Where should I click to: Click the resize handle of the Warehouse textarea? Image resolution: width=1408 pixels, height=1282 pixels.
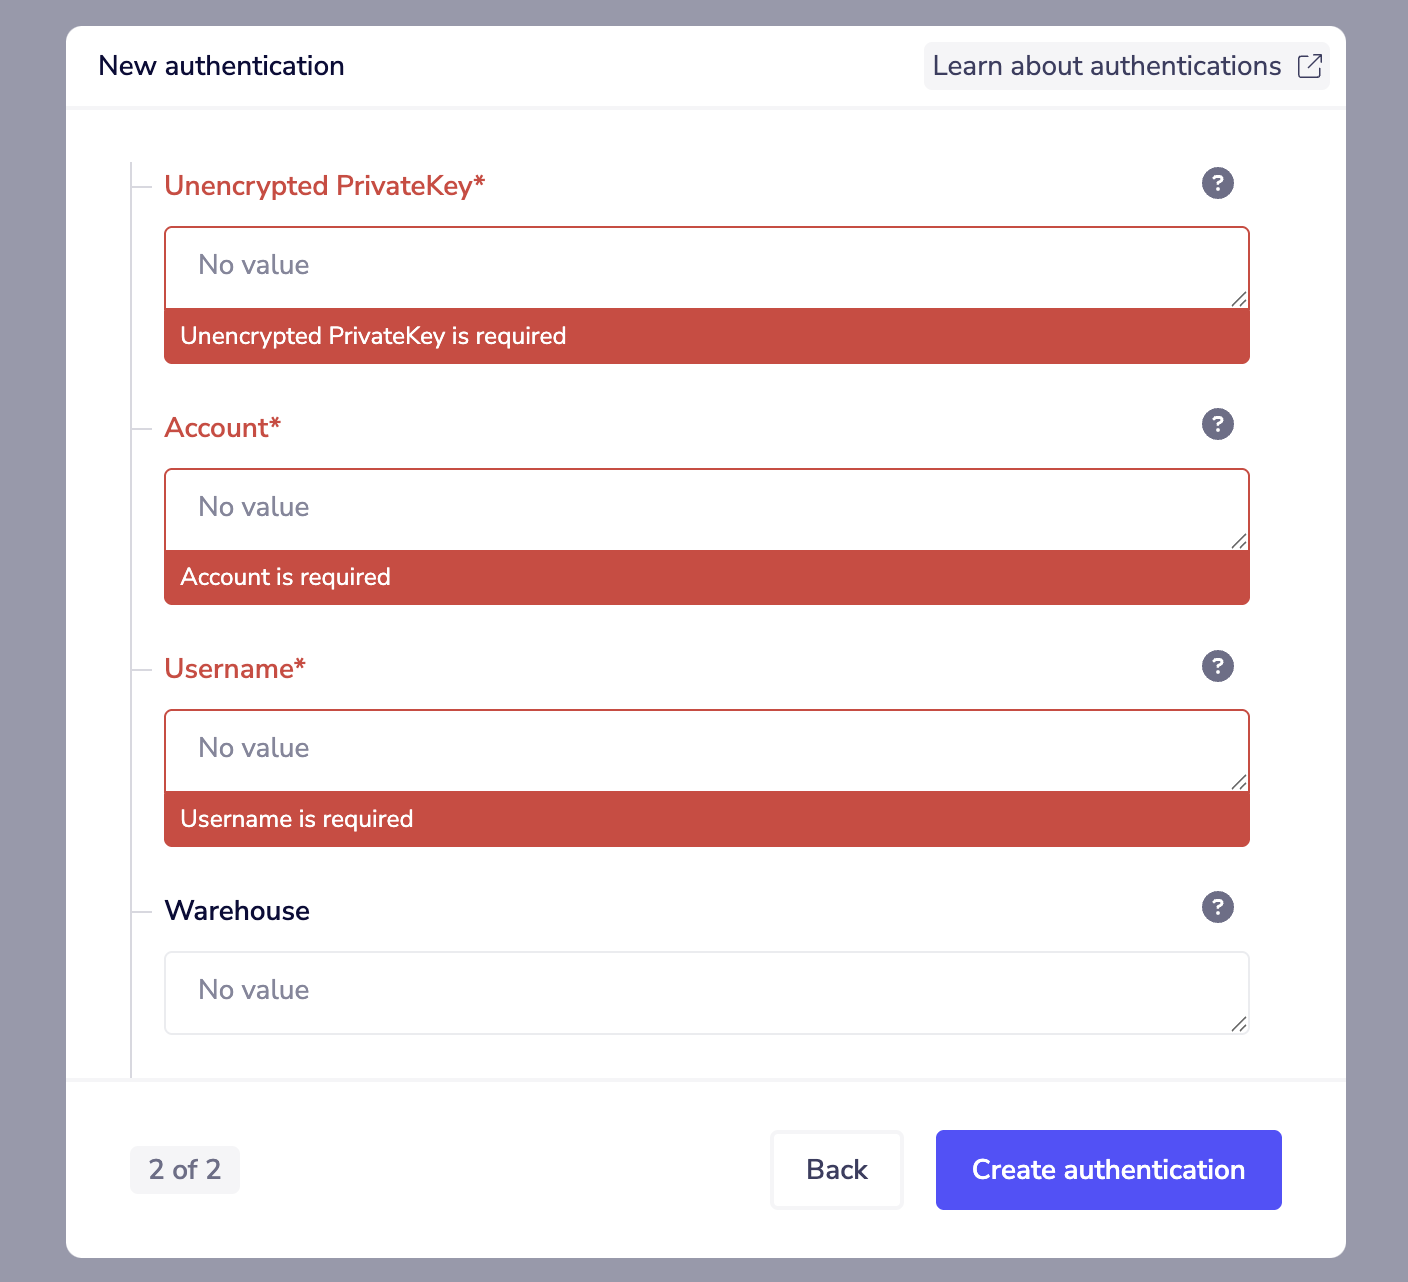pos(1240,1024)
